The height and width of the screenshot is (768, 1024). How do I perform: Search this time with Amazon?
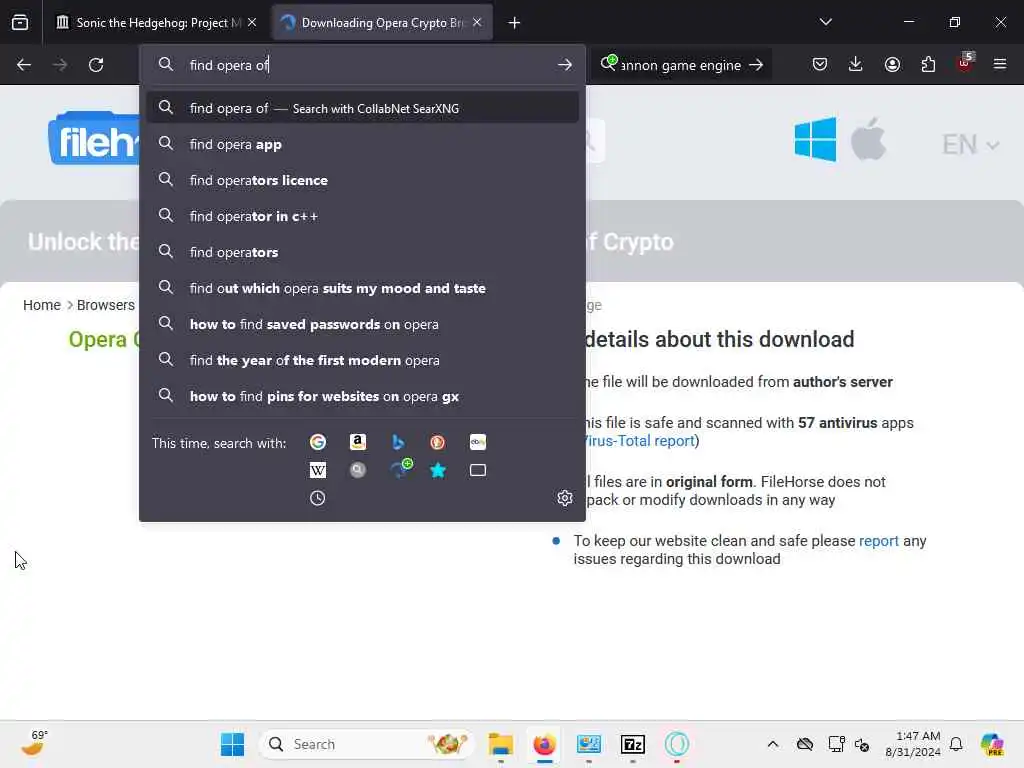click(357, 442)
